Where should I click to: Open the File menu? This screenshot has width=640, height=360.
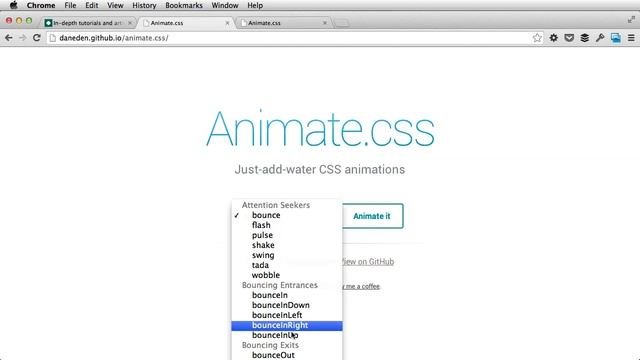(x=70, y=5)
